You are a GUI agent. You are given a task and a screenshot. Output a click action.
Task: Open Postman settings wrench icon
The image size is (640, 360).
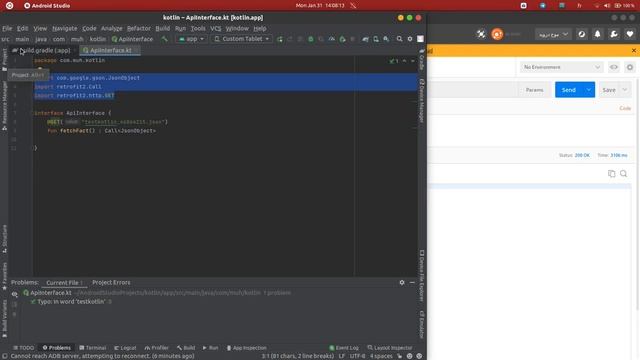(x=614, y=34)
